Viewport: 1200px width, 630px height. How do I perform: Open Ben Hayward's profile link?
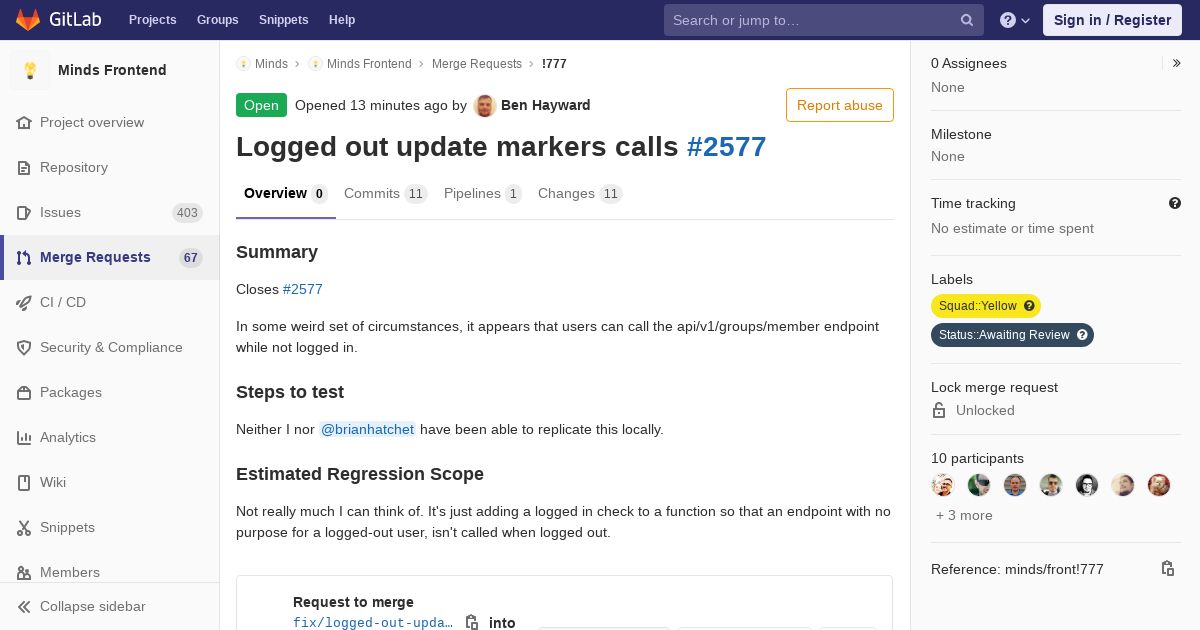[545, 105]
